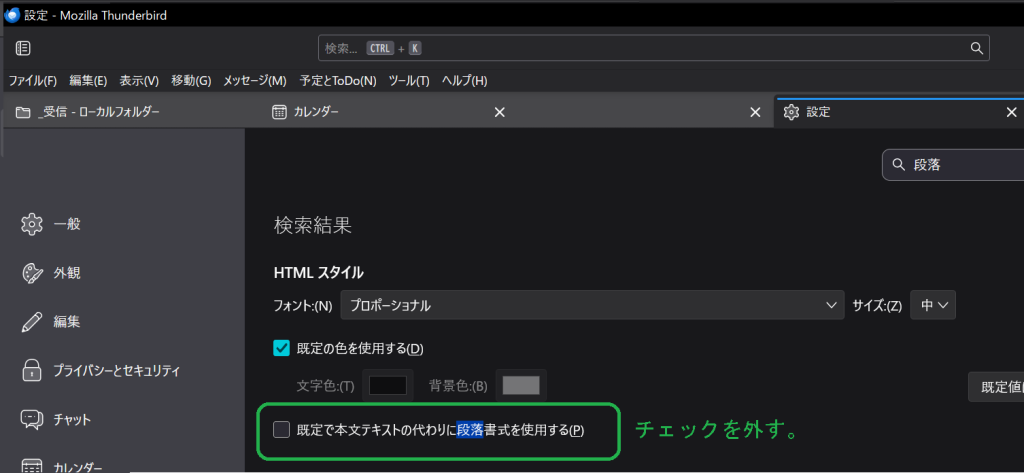The image size is (1024, 473).
Task: Switch to the 受信 - ローカルフォルダー tab
Action: coord(100,112)
